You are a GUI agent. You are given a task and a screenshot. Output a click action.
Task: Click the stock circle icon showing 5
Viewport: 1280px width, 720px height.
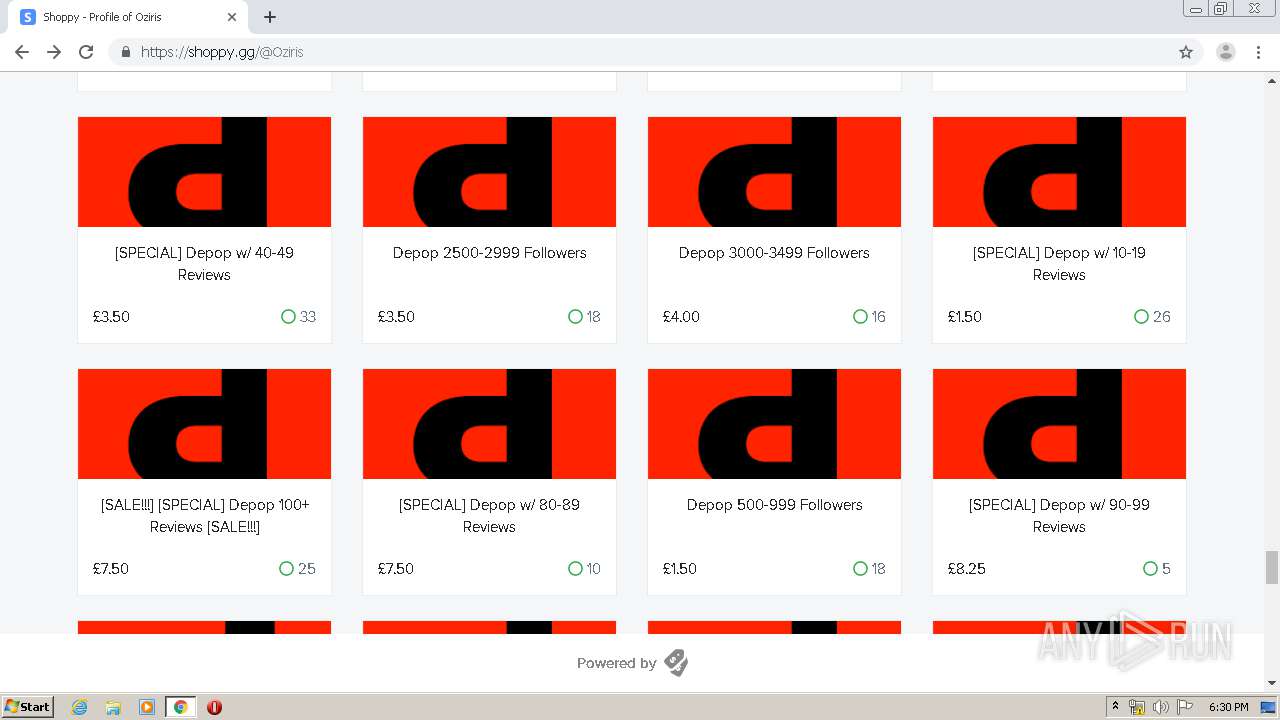(1150, 569)
